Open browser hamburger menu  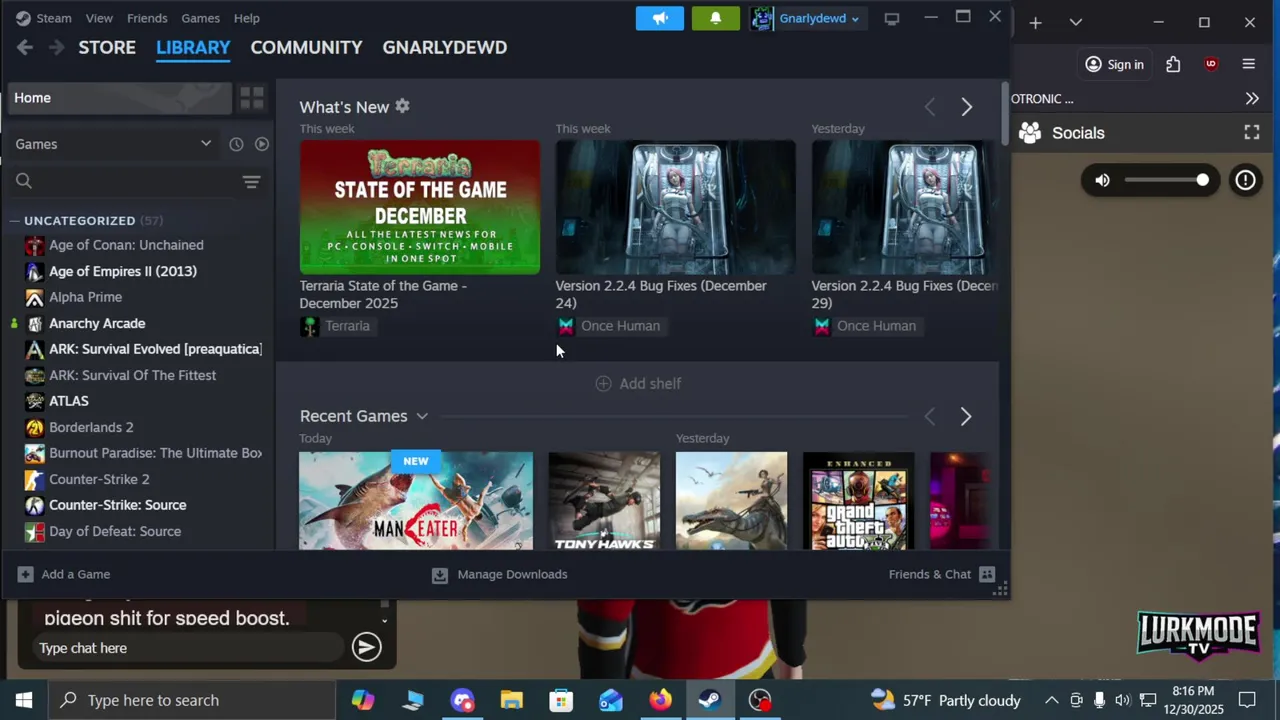click(1248, 64)
